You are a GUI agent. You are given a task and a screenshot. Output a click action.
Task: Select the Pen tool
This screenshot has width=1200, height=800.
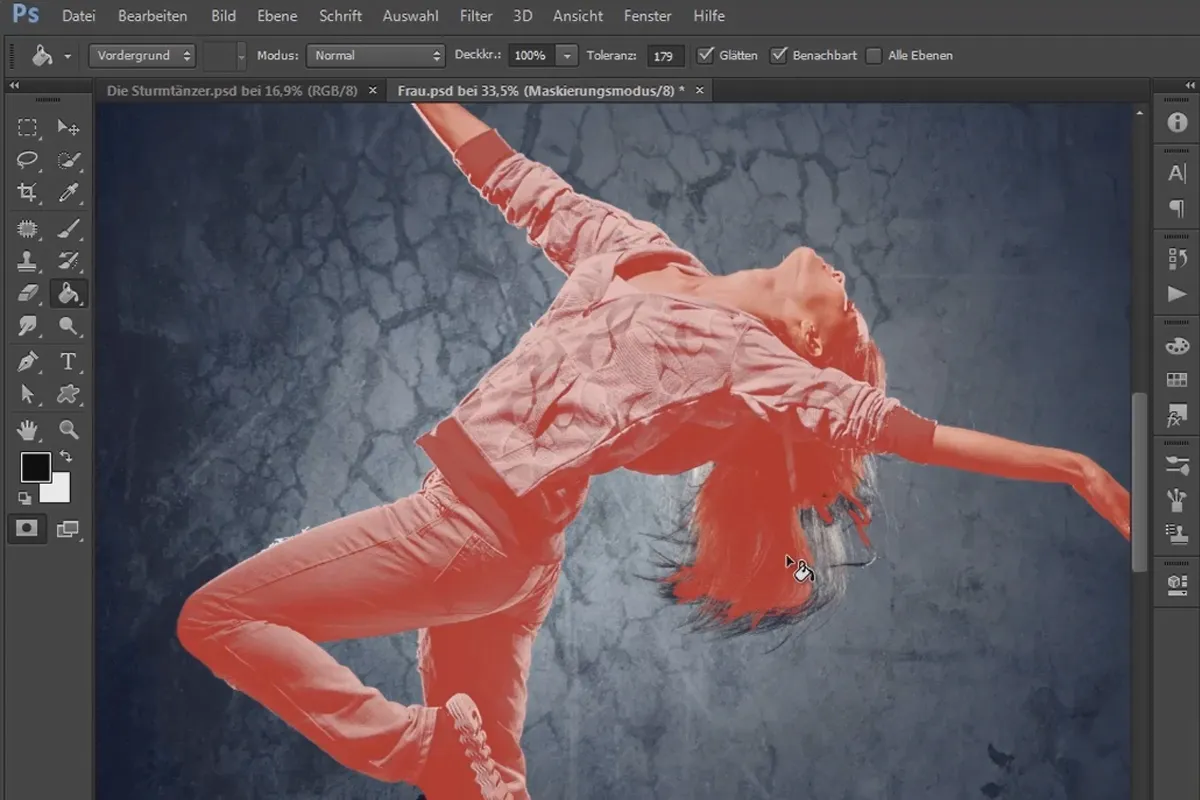pos(28,361)
